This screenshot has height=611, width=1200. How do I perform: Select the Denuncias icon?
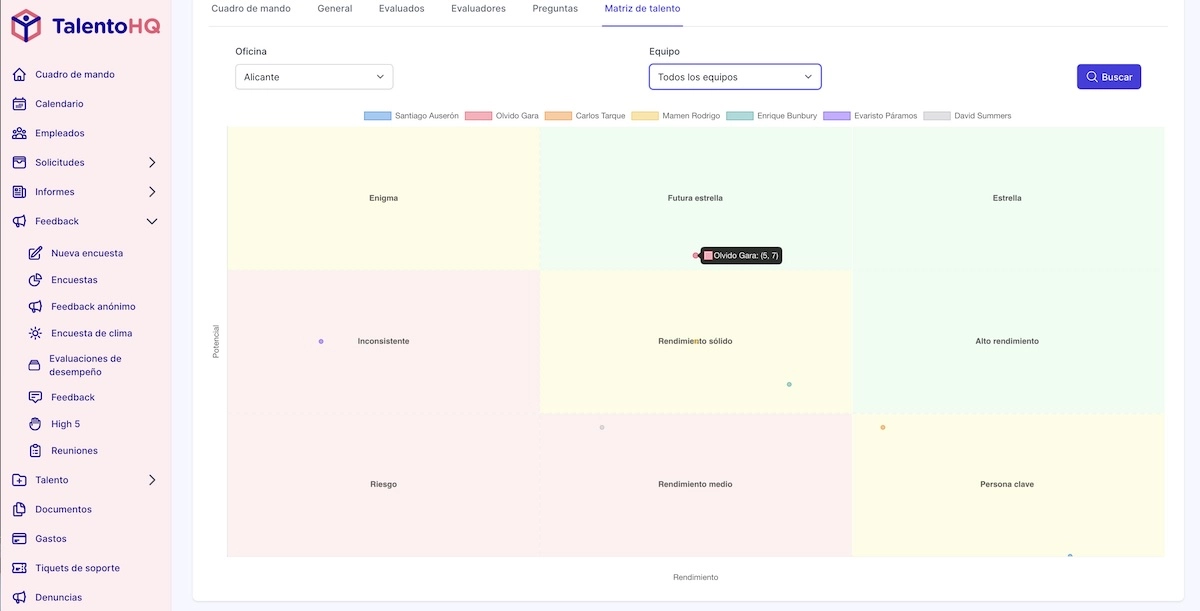[x=21, y=596]
